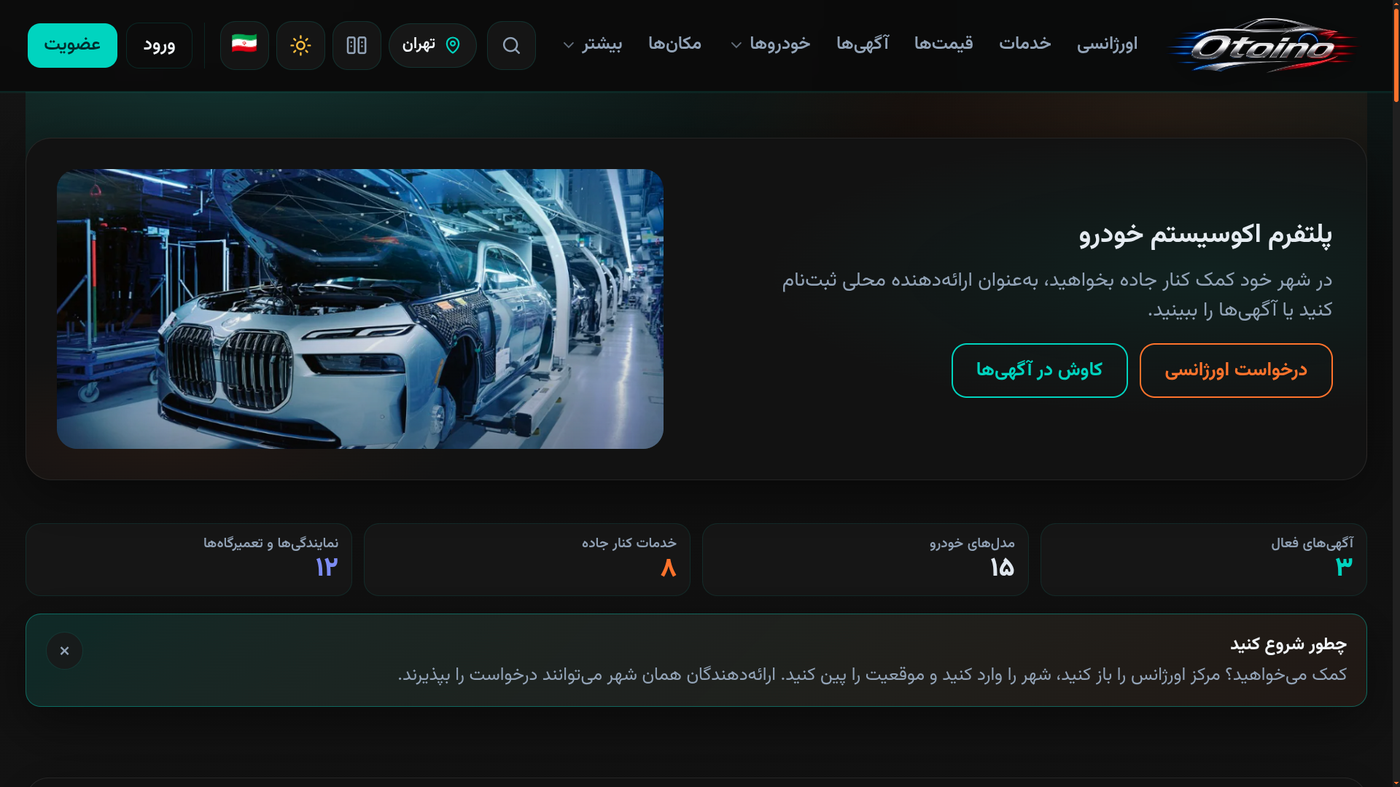Click the heading پلتفرم اکوسیستم خودرو
The image size is (1400, 787).
pos(1205,235)
